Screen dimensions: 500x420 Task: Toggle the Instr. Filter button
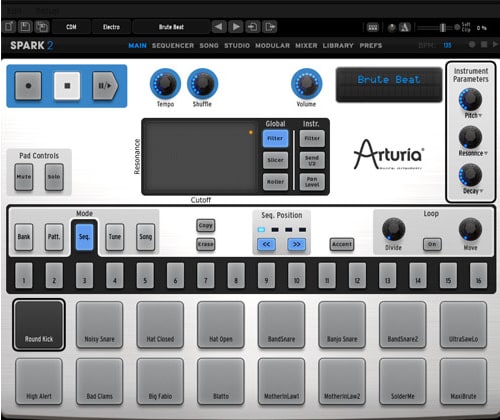pyautogui.click(x=312, y=138)
